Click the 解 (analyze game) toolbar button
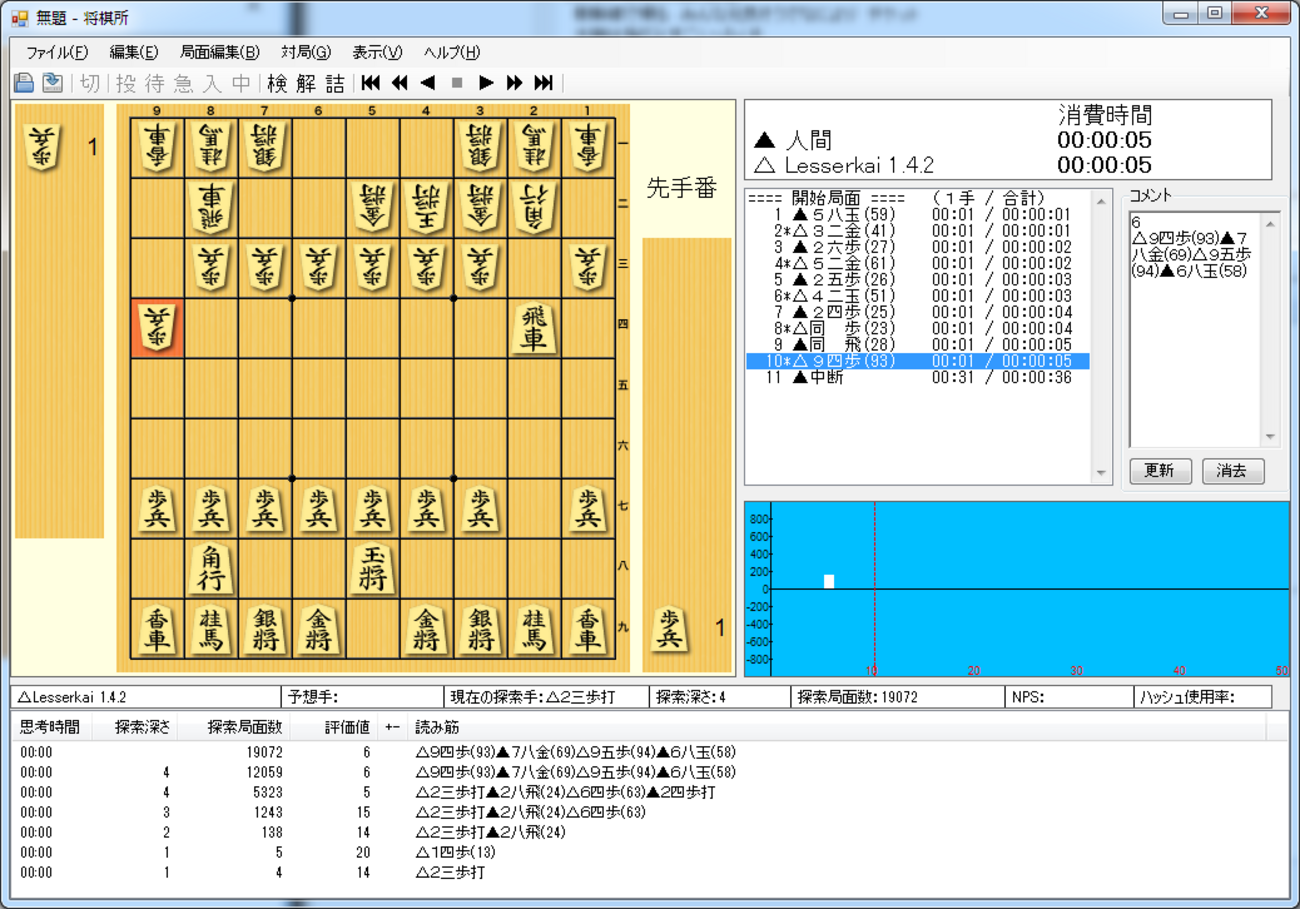 point(306,83)
